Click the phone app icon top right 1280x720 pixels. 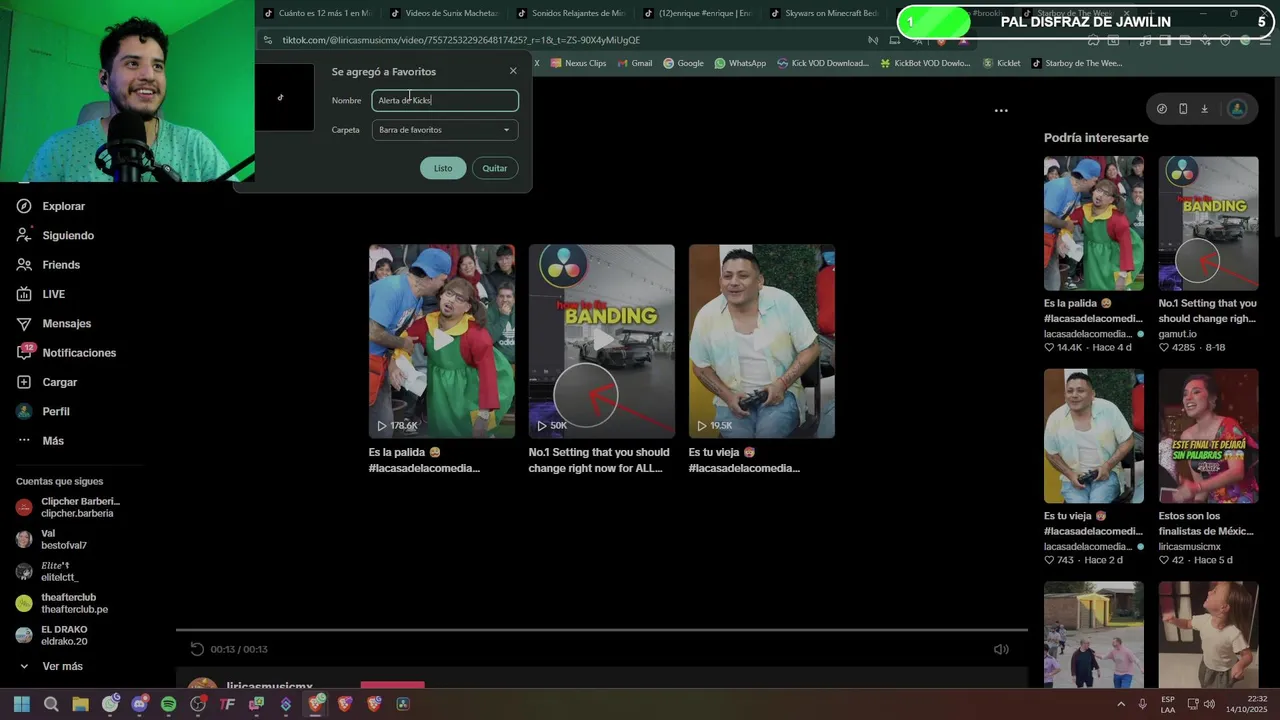[x=1183, y=109]
